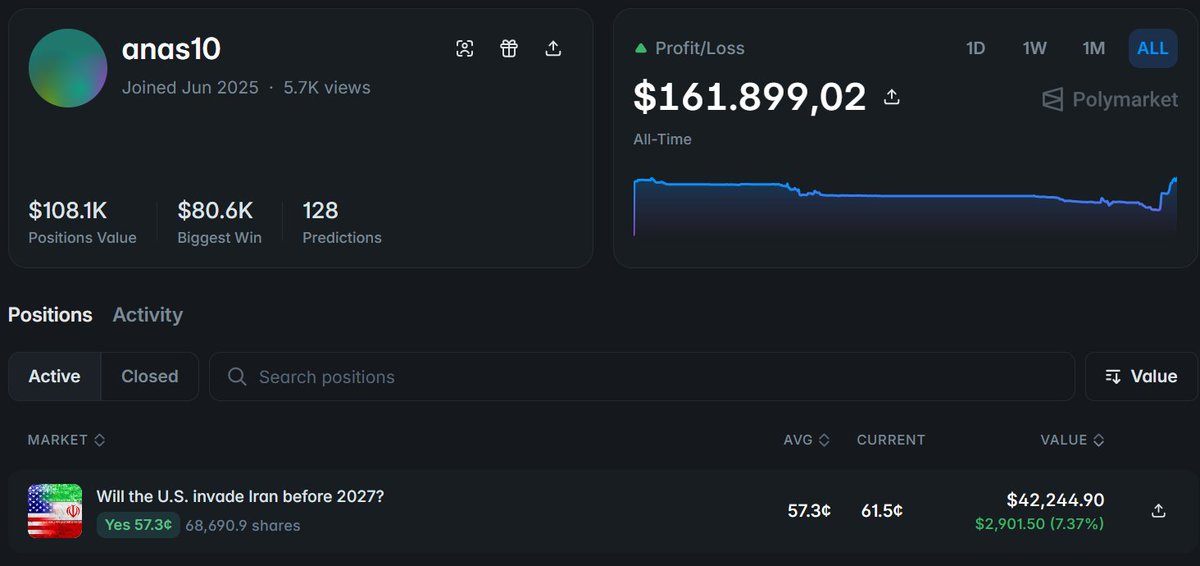
Task: Sort by the VALUE column header
Action: tap(1072, 440)
